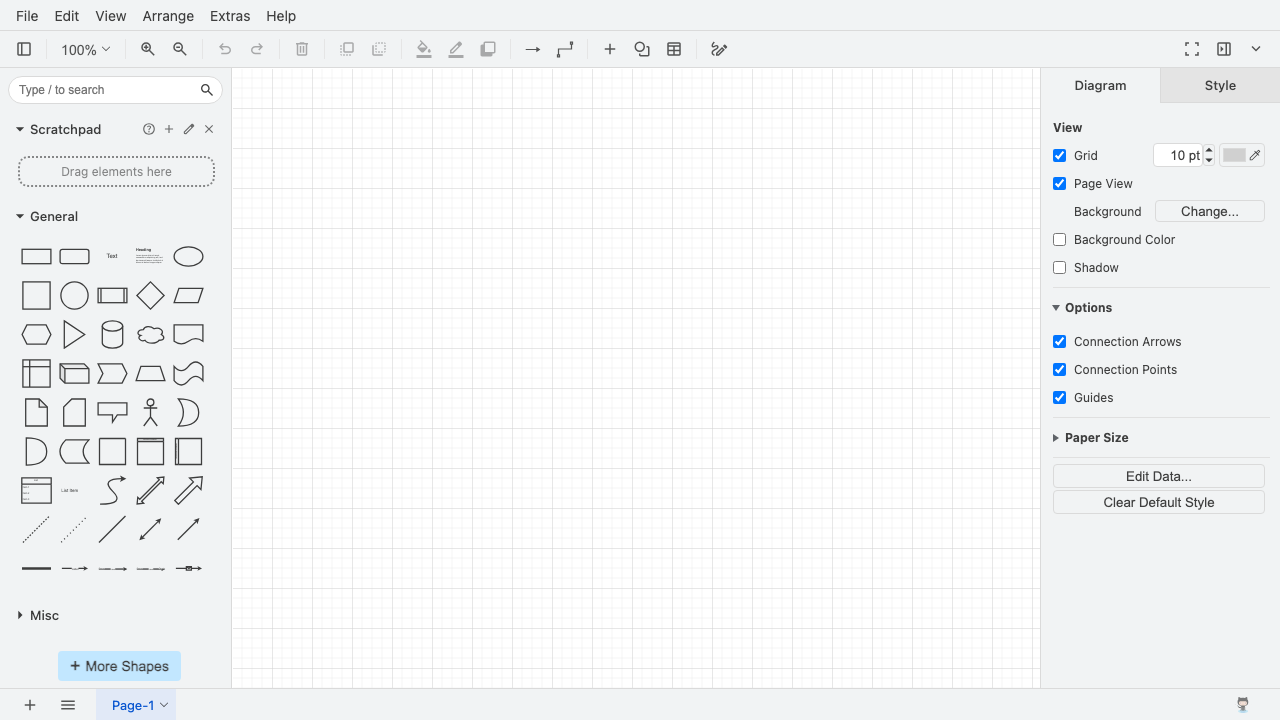The height and width of the screenshot is (720, 1280).
Task: Open the 100% zoom dropdown
Action: 85,49
